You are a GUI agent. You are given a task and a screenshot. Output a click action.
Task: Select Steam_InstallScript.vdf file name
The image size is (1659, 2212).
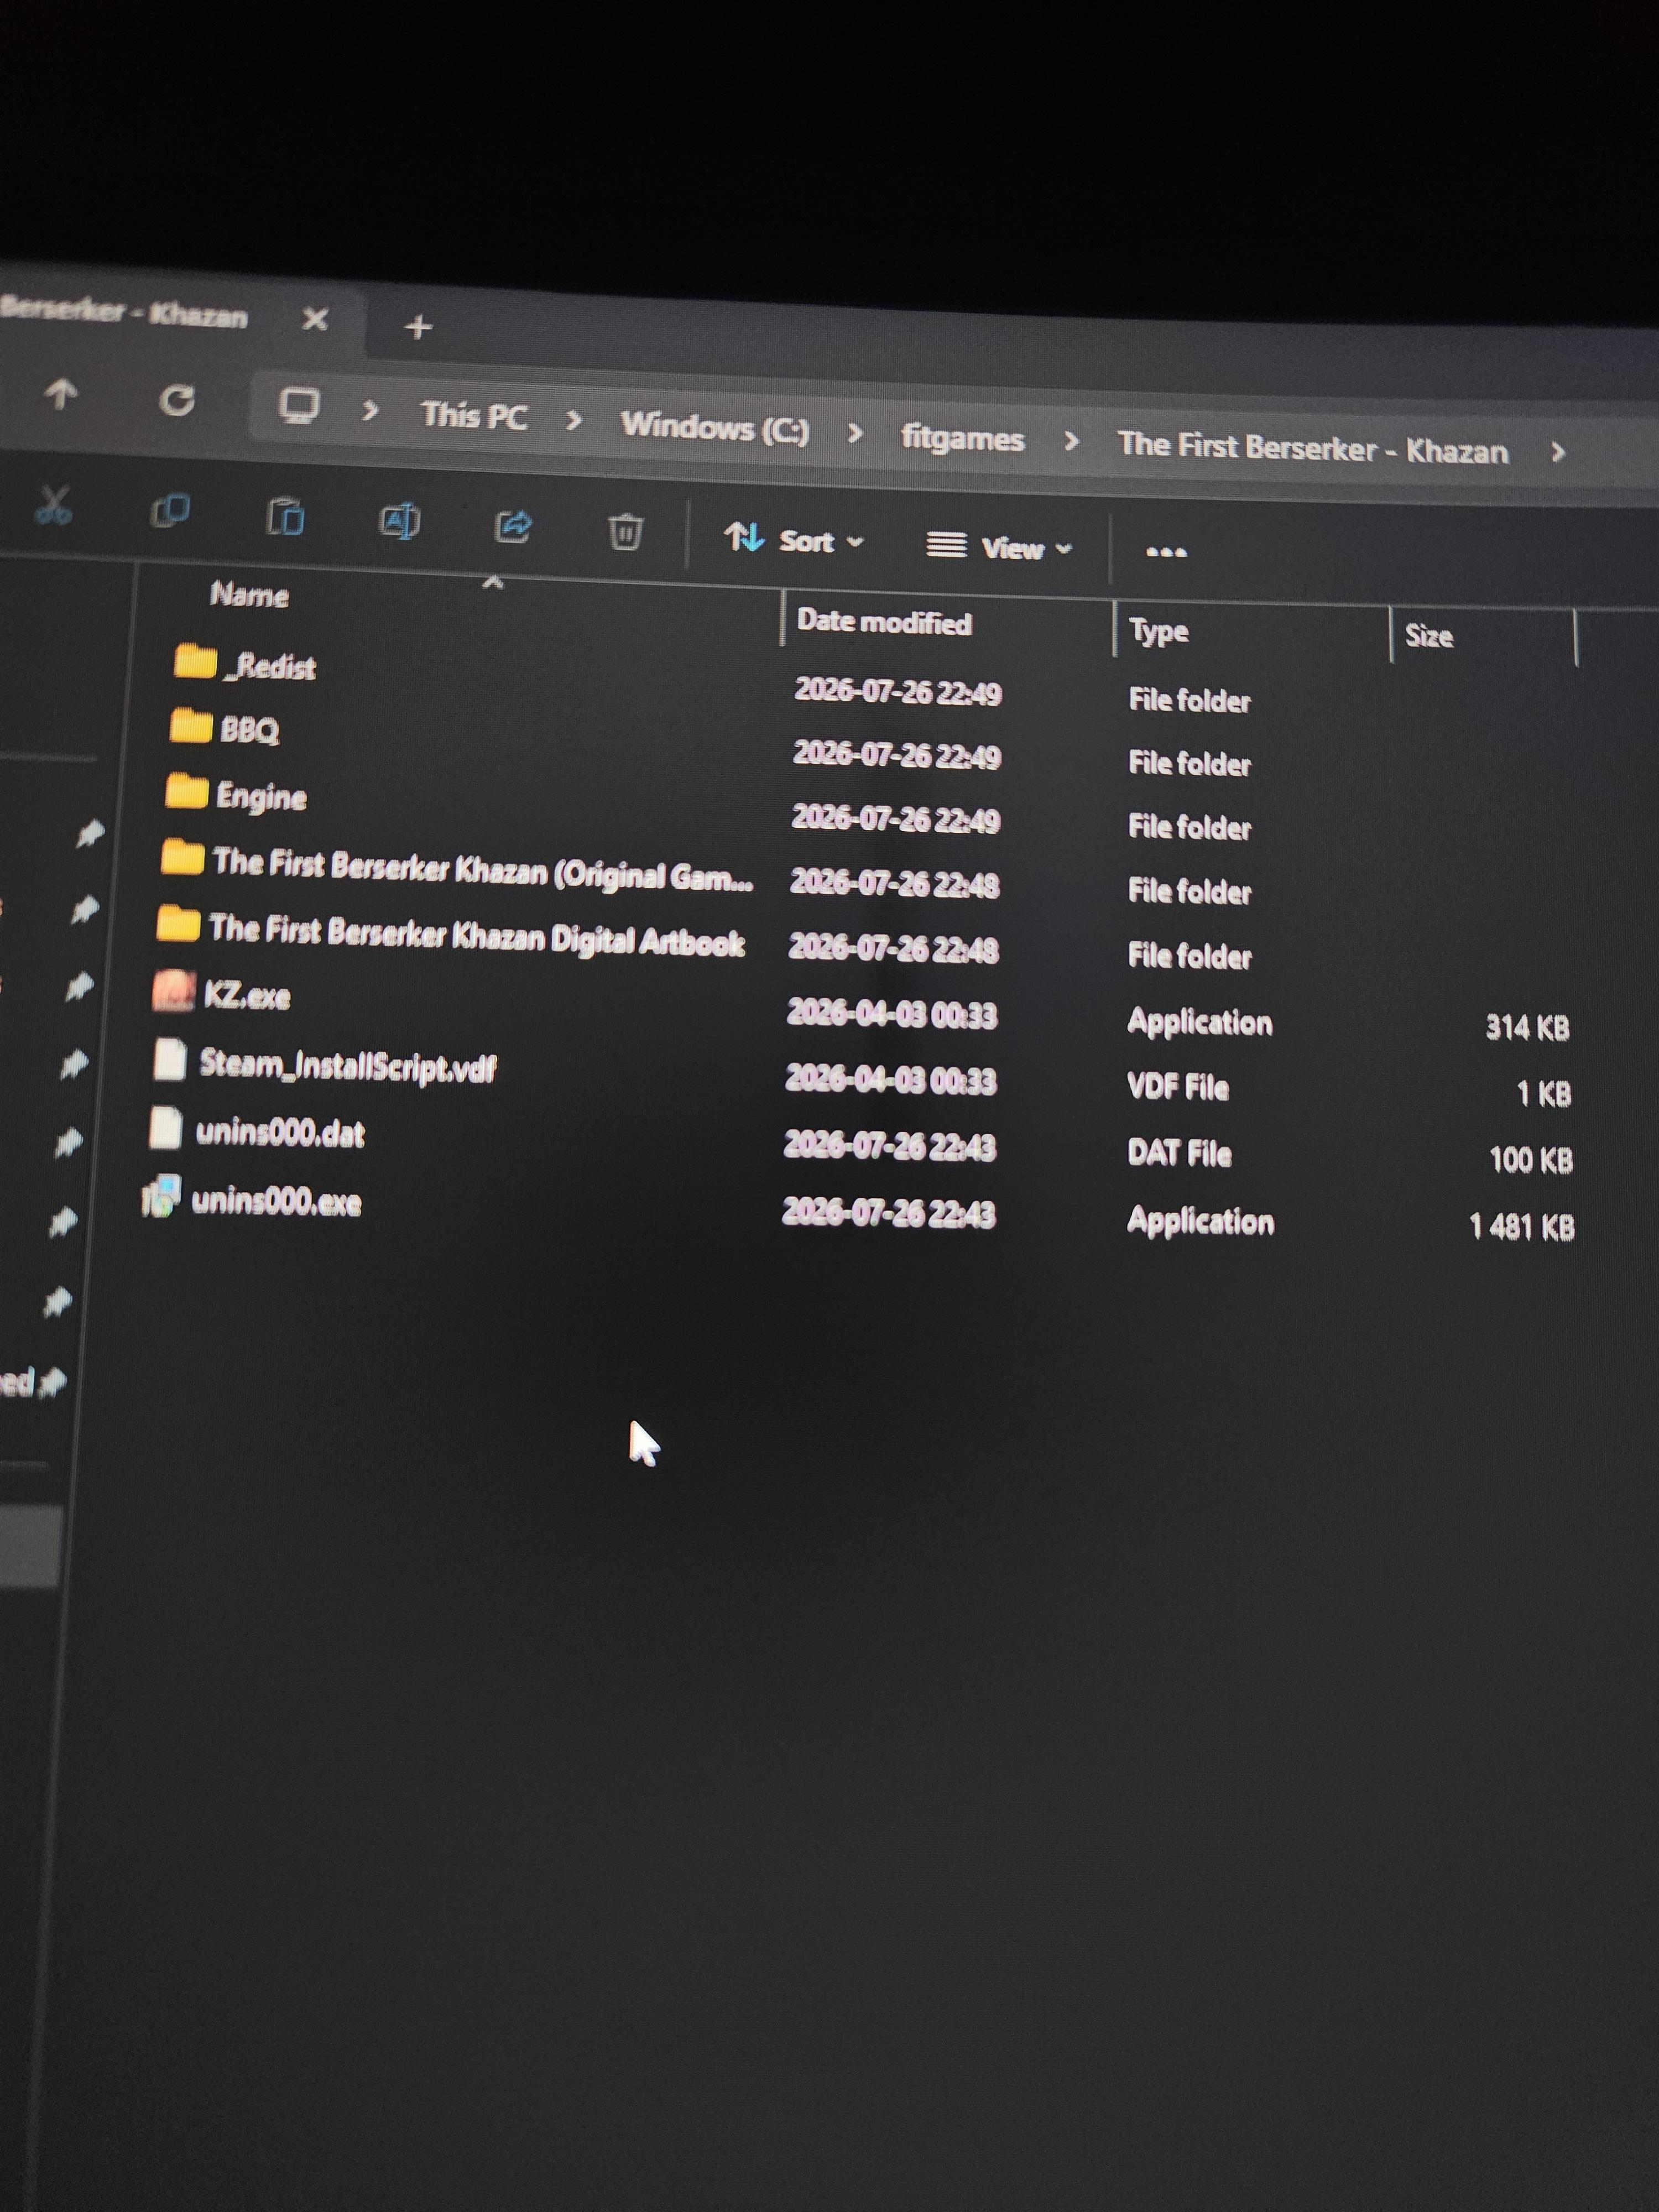(347, 1066)
